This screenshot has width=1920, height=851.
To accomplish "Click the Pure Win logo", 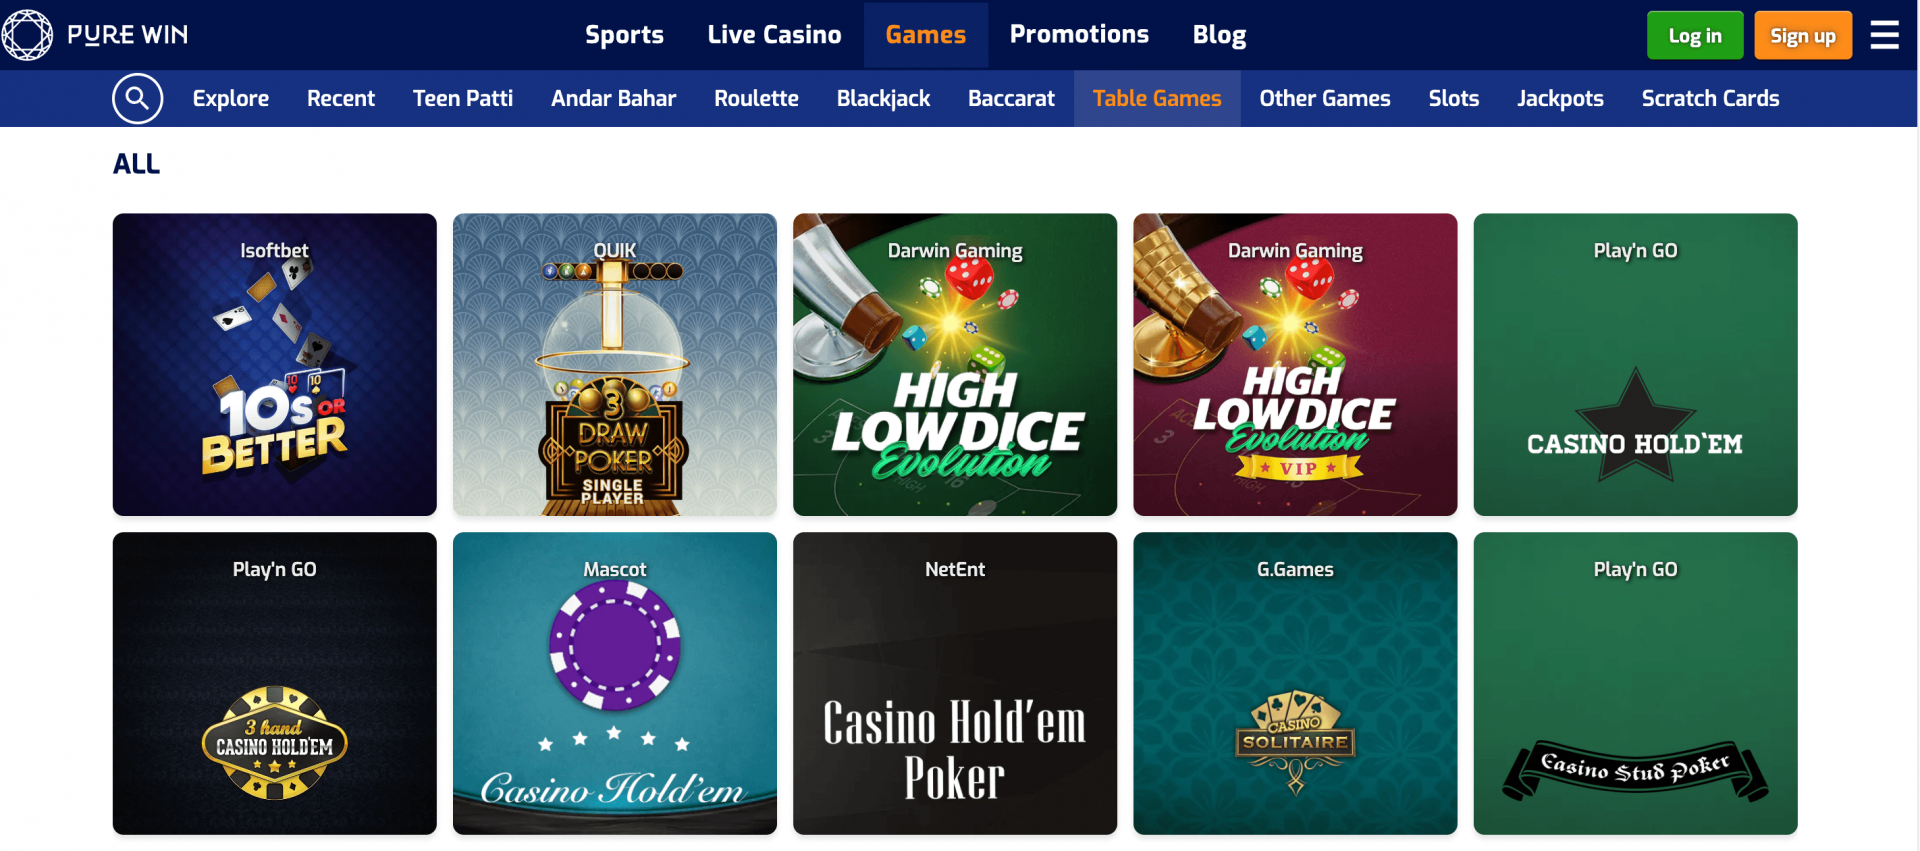I will 96,35.
